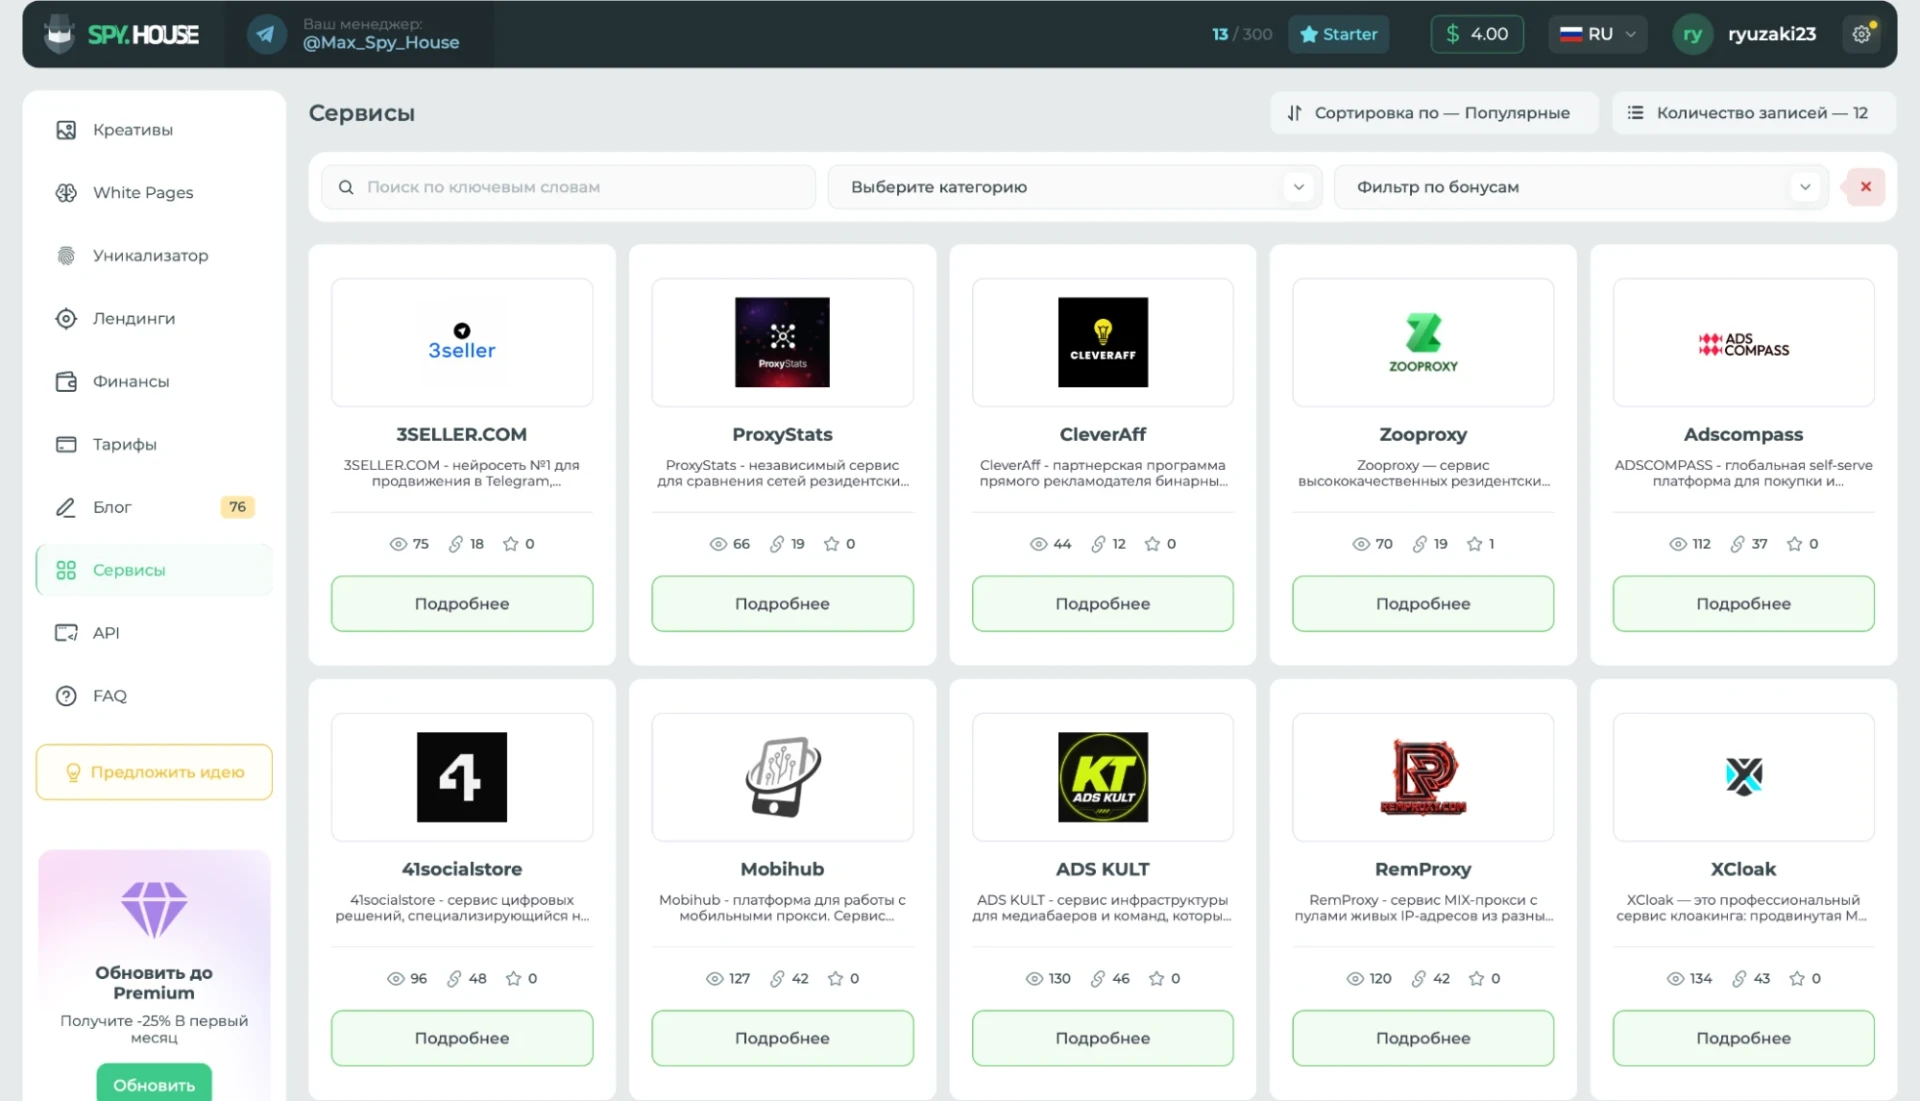The width and height of the screenshot is (1920, 1101).
Task: Click Подробнее on the Zooproxy card
Action: click(x=1423, y=604)
